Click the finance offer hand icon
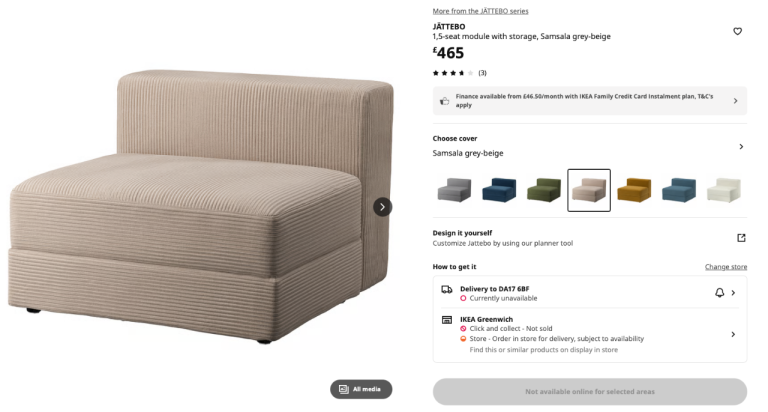The height and width of the screenshot is (412, 768). 444,101
